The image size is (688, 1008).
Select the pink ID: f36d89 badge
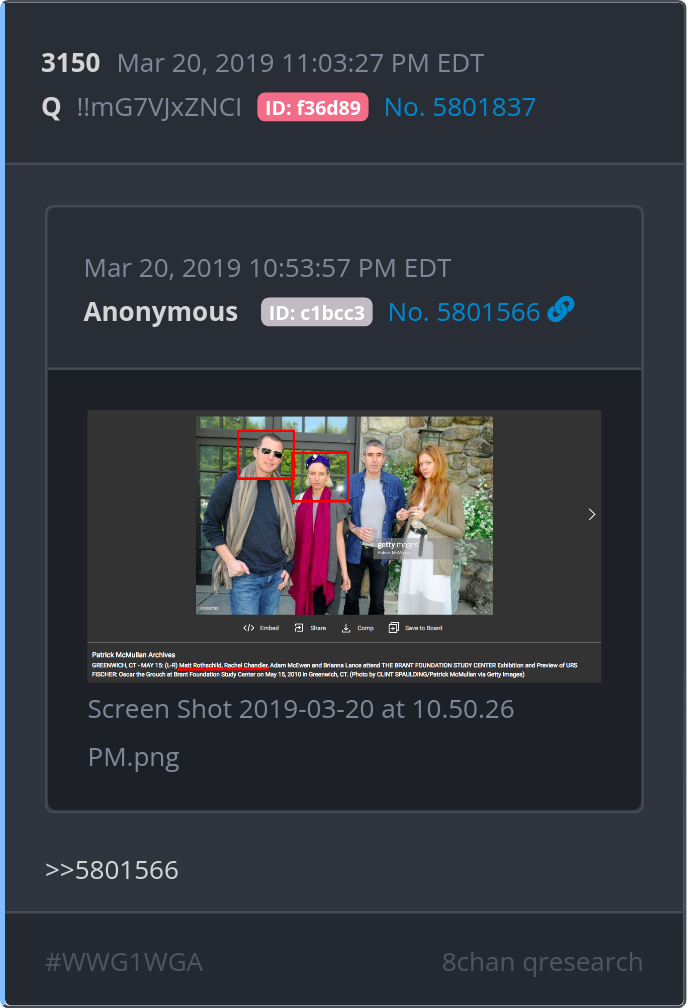click(312, 107)
